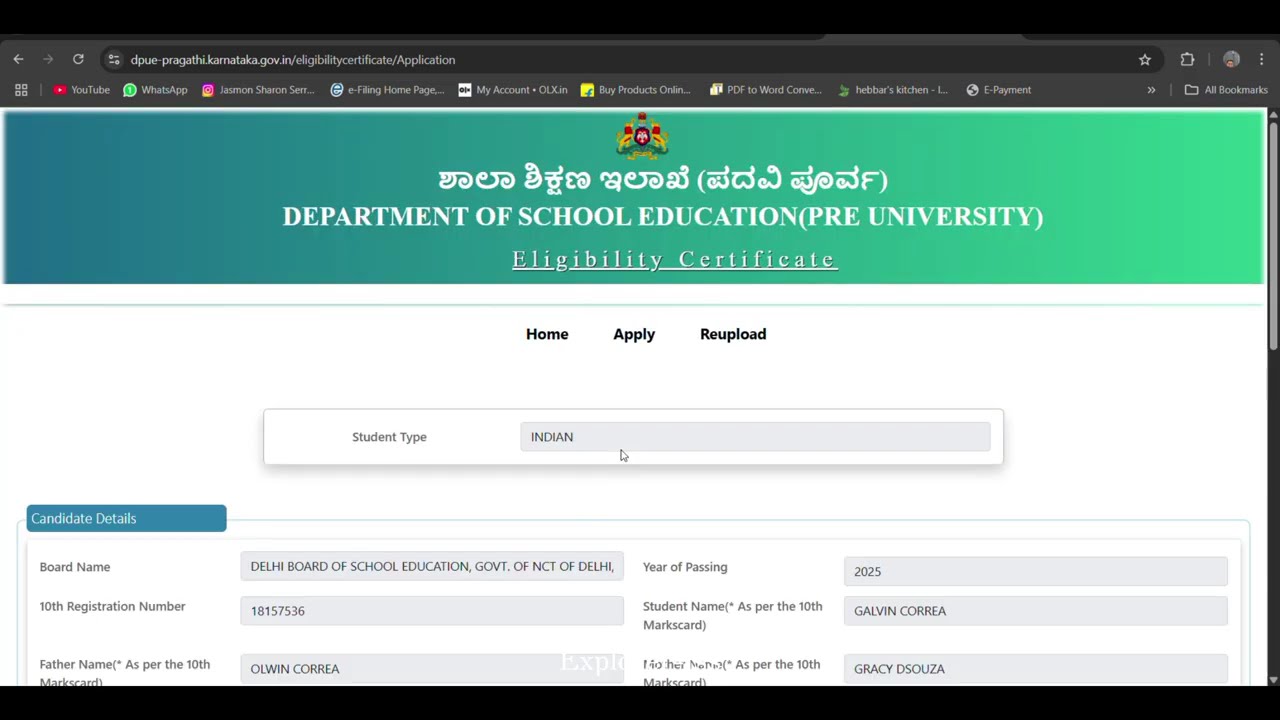Viewport: 1280px width, 720px height.
Task: Click the Eligibility Certificate heading
Action: click(674, 260)
